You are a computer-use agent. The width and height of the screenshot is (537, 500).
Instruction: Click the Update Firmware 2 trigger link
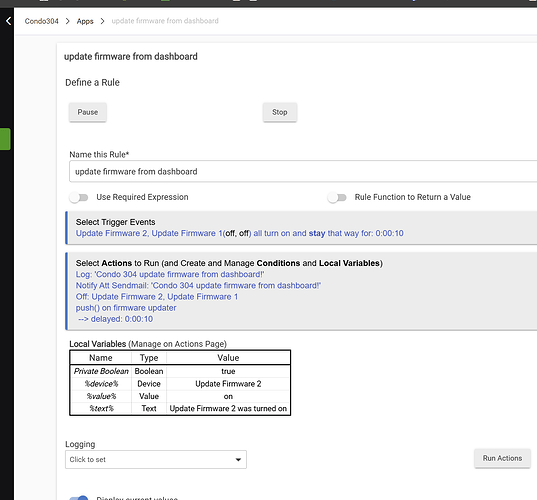point(112,233)
